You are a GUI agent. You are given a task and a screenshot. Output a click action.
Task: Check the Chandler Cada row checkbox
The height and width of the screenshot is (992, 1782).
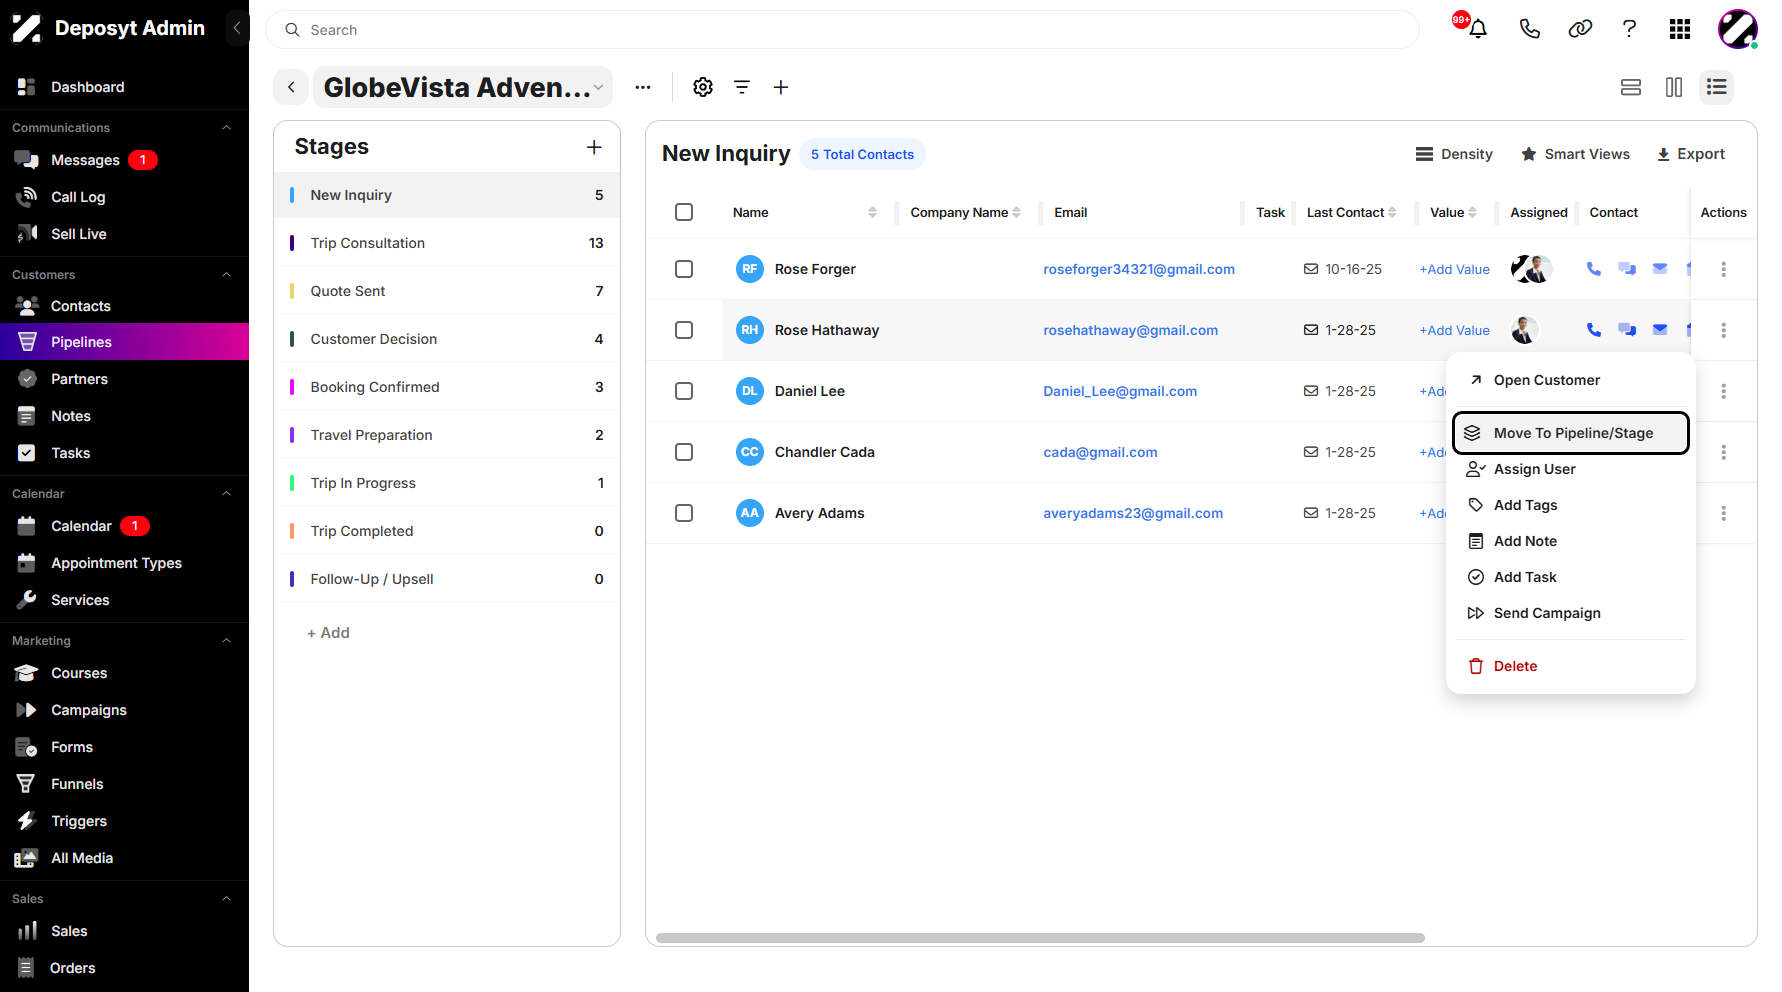(x=684, y=452)
